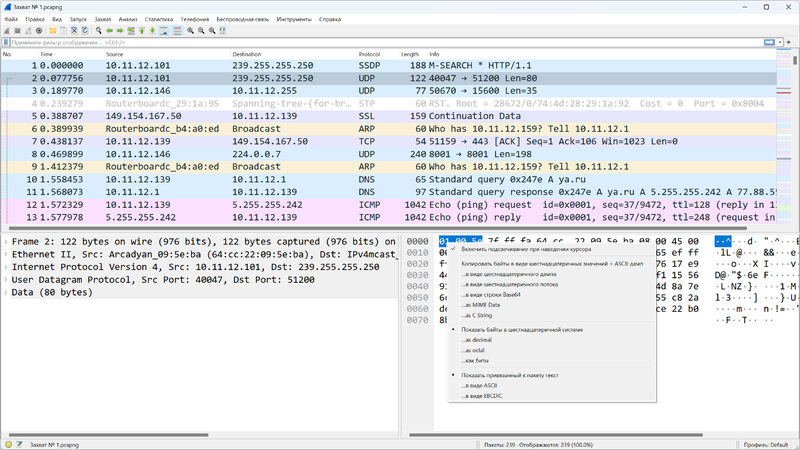Image resolution: width=800 pixels, height=450 pixels.
Task: Open the display filter history dropdown
Action: click(780, 42)
